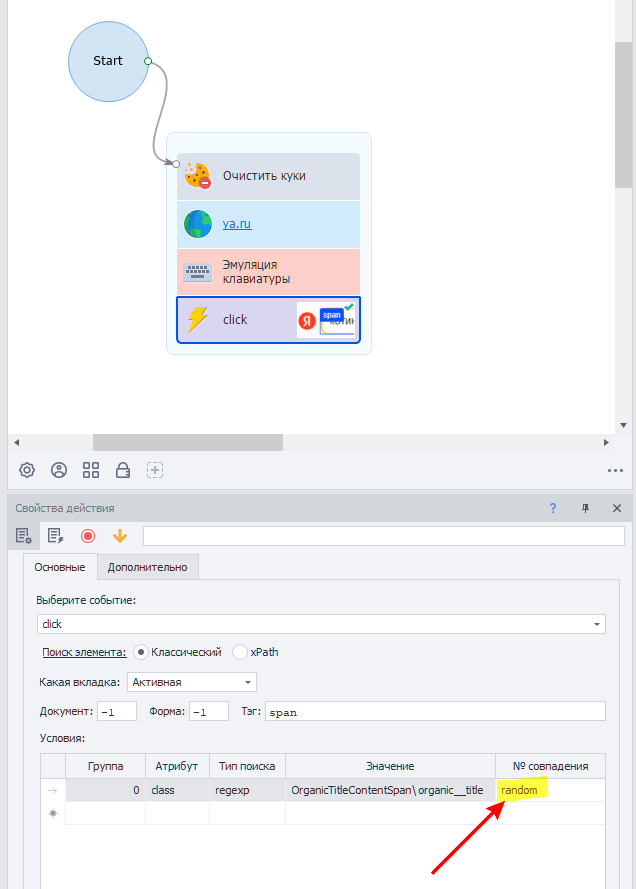Select the Очистить куки action

pyautogui.click(x=268, y=176)
